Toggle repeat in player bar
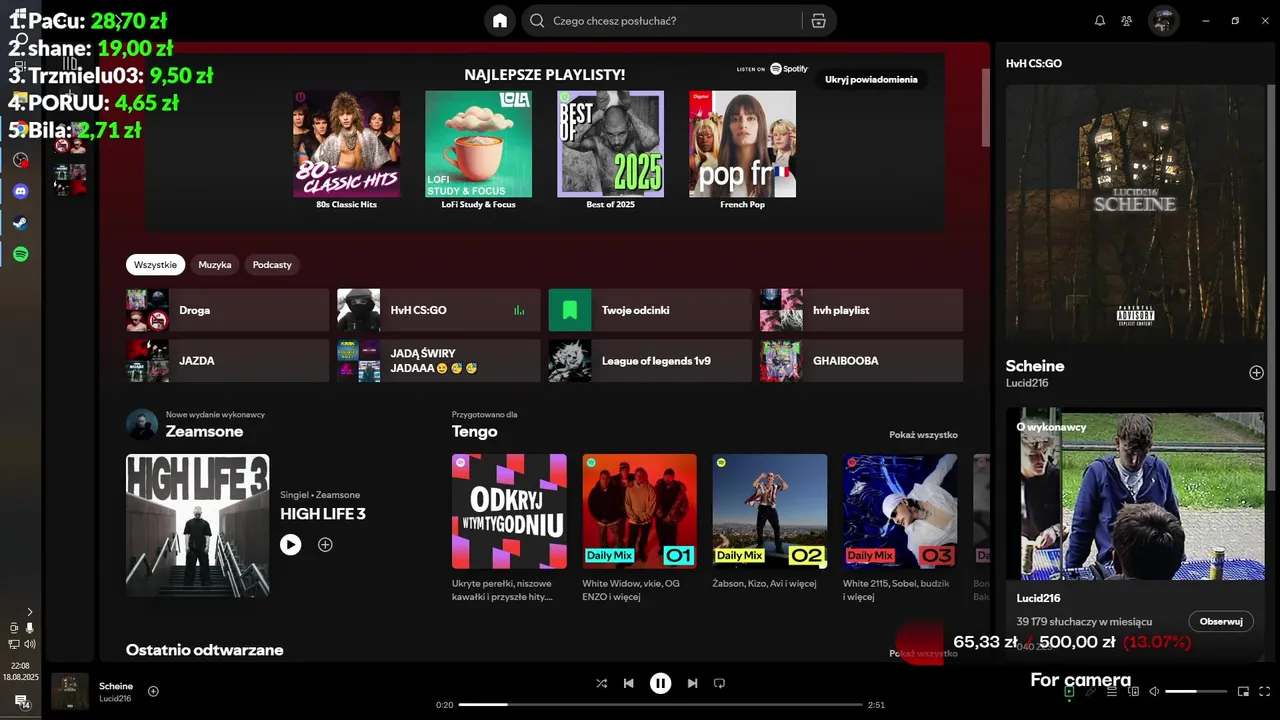The width and height of the screenshot is (1280, 720). tap(719, 684)
